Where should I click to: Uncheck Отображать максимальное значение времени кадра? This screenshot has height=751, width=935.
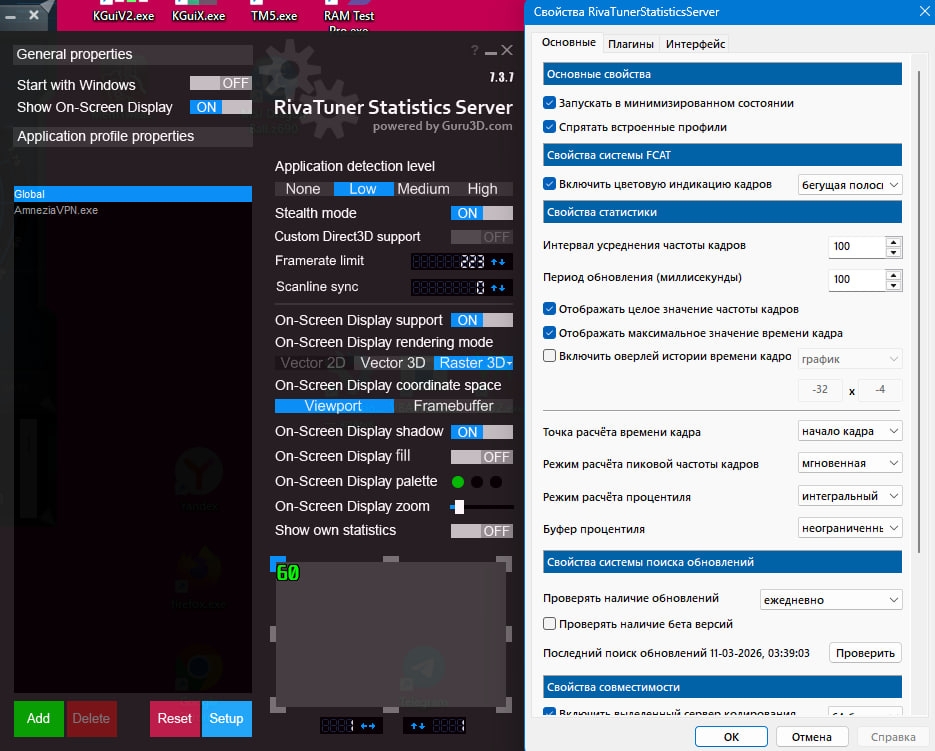550,332
